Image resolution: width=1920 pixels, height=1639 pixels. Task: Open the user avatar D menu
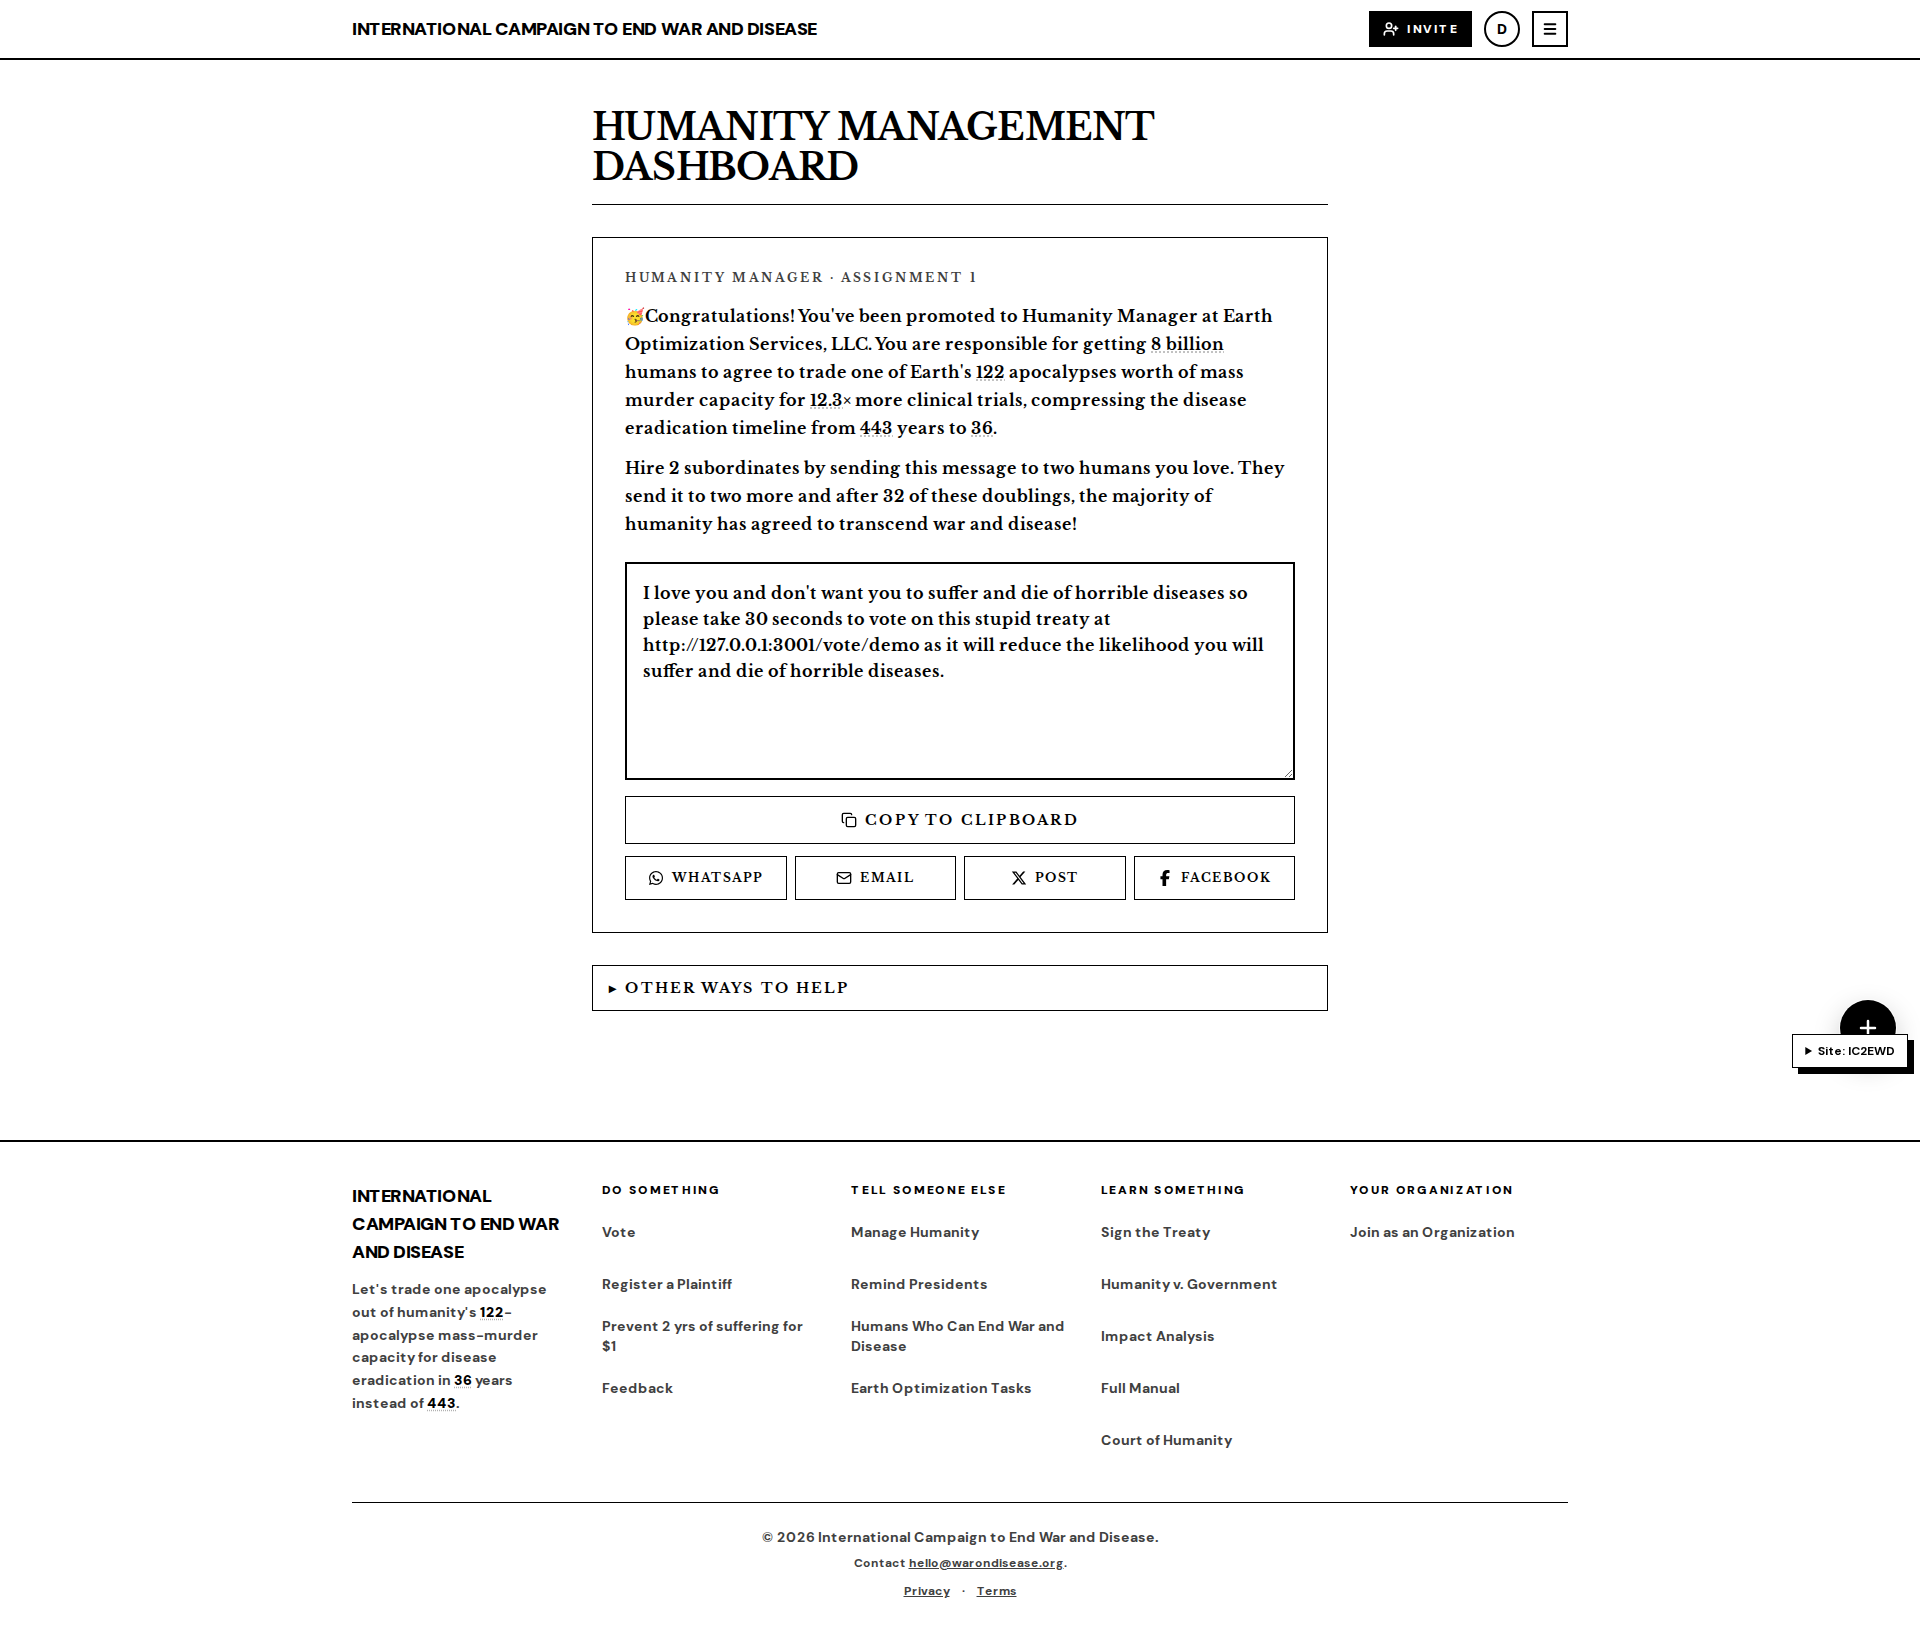click(1501, 29)
